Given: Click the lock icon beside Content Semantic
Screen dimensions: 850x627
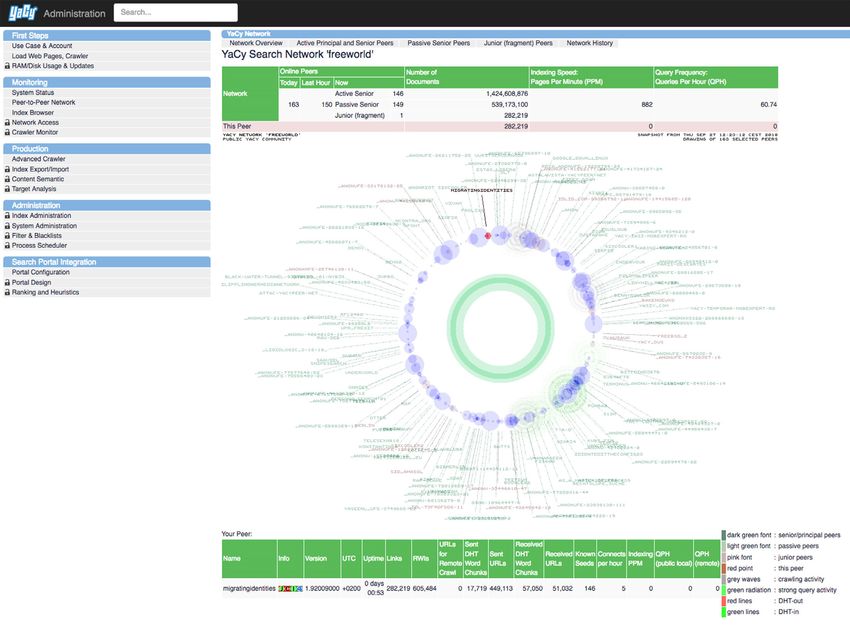Looking at the screenshot, I should click(7, 179).
